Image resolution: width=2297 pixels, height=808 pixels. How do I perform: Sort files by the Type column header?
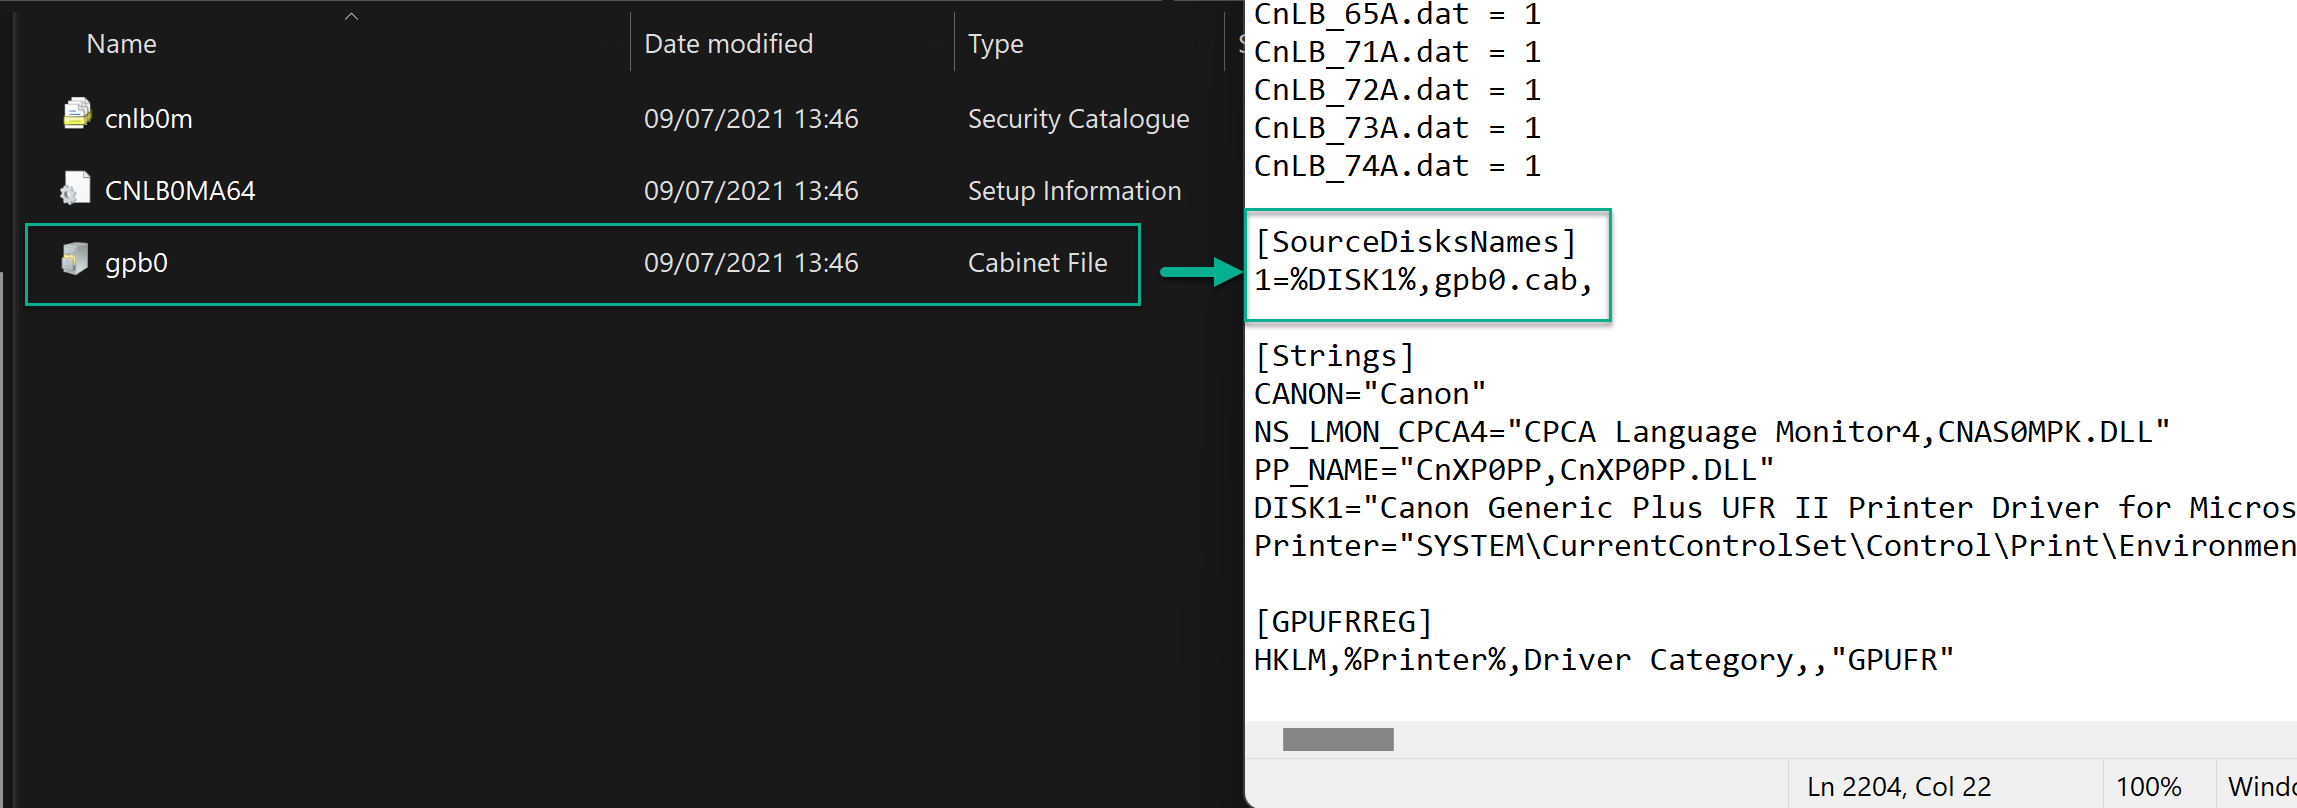click(995, 44)
